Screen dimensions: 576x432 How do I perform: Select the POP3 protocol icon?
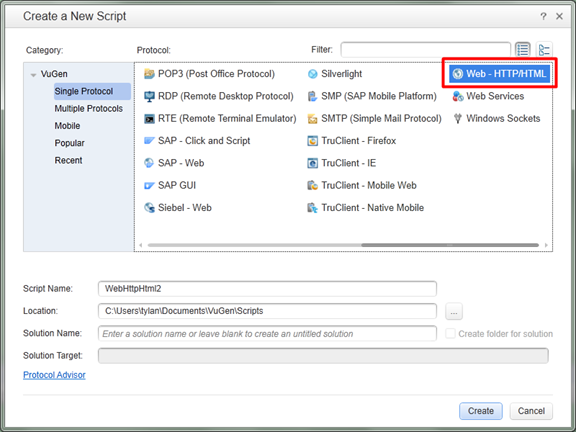[149, 74]
